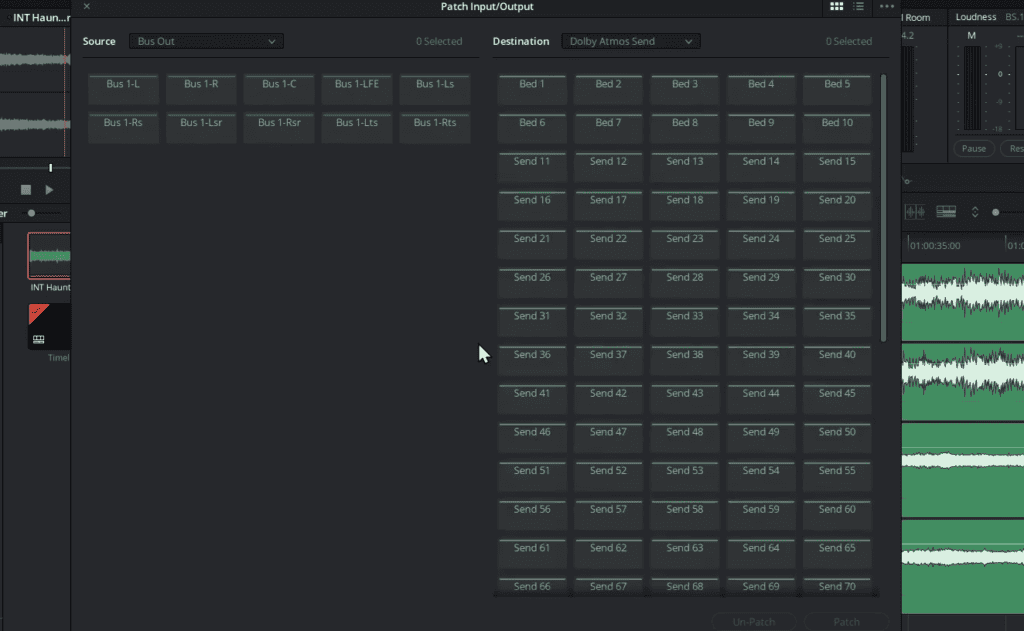This screenshot has width=1024, height=631.
Task: Click the stop playback button
Action: 26,190
